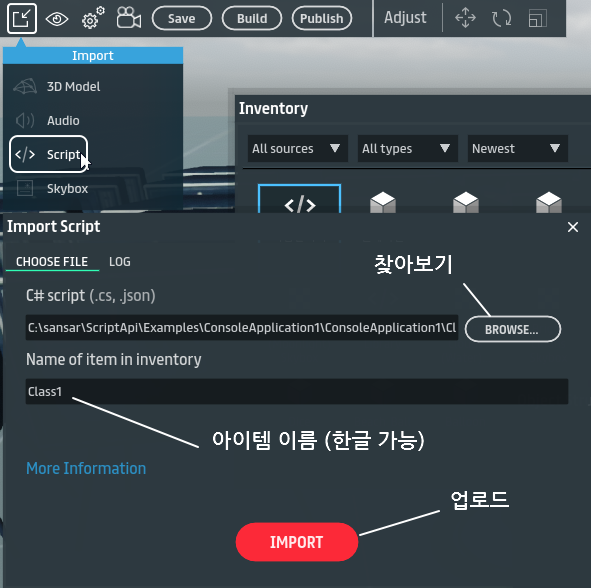This screenshot has width=591, height=588.
Task: Select the rotate gizmo icon
Action: pos(501,18)
